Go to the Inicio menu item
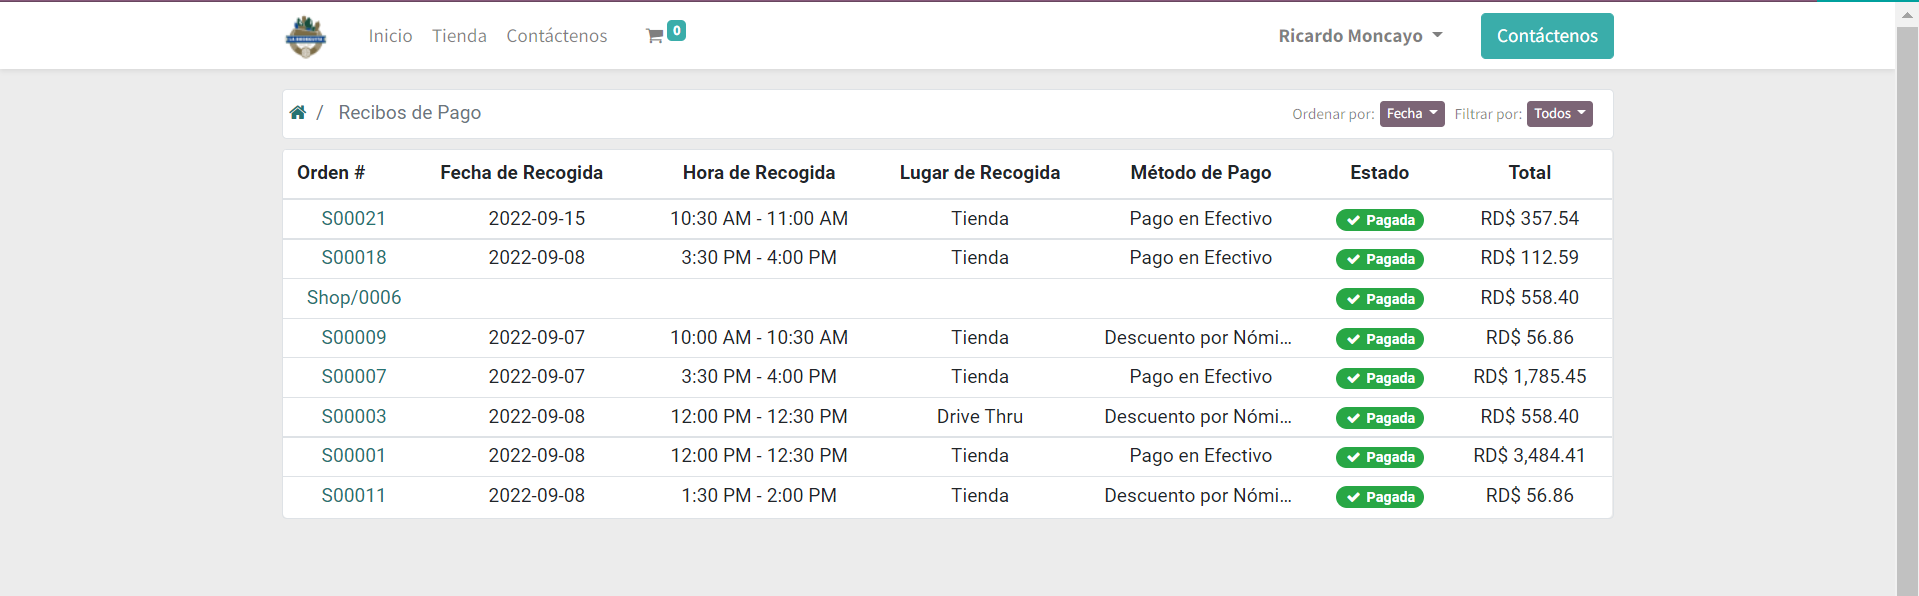The width and height of the screenshot is (1919, 596). tap(390, 36)
